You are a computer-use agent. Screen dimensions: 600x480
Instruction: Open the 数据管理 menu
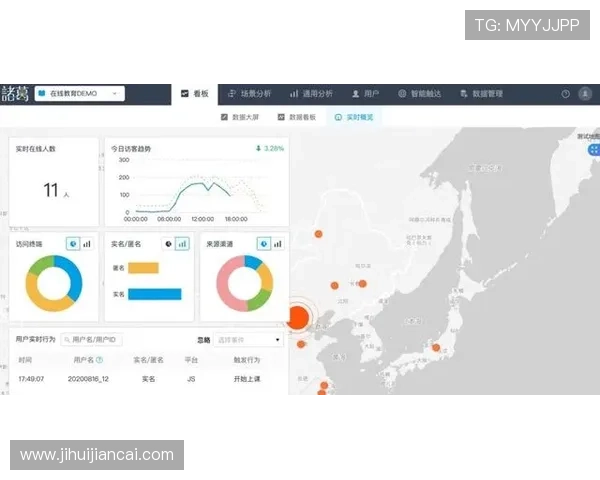(481, 94)
